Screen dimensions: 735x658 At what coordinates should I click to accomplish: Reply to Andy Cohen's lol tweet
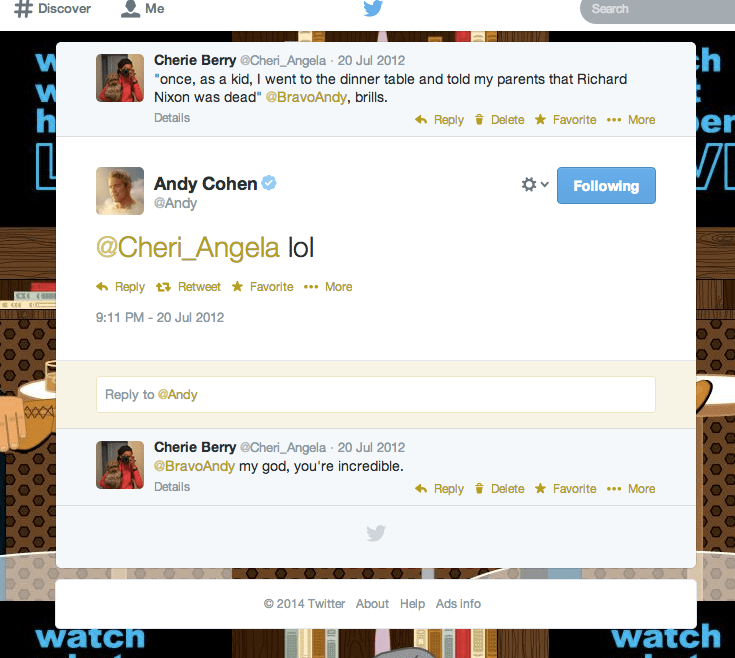120,287
